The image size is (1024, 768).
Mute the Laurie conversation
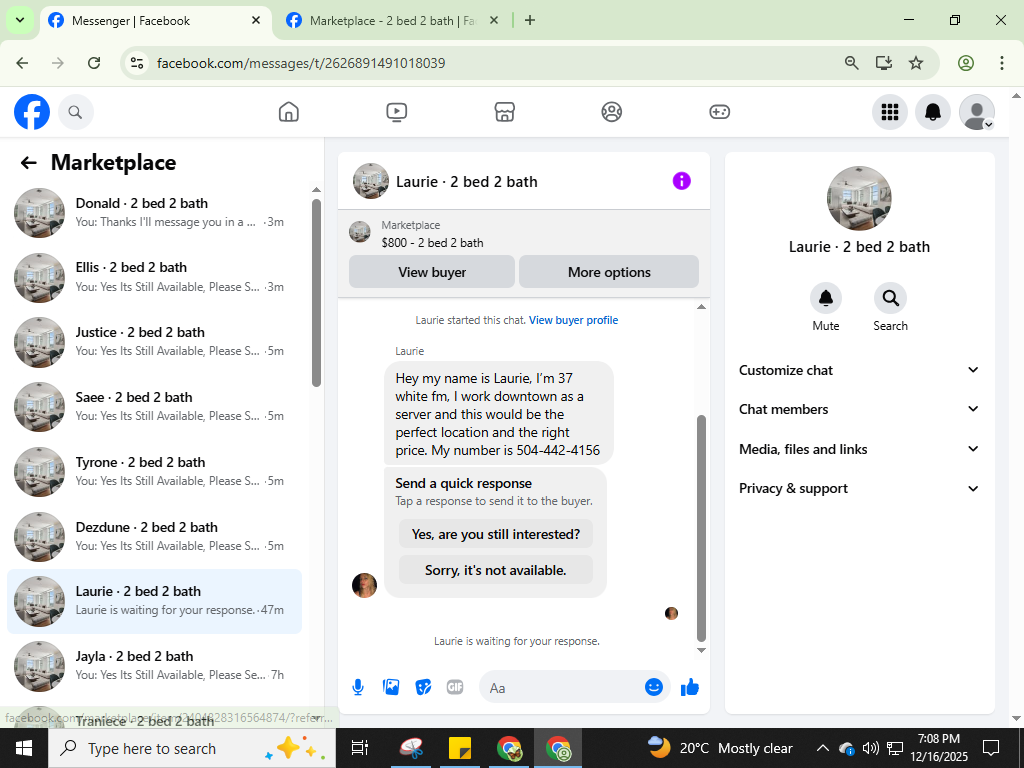tap(825, 298)
